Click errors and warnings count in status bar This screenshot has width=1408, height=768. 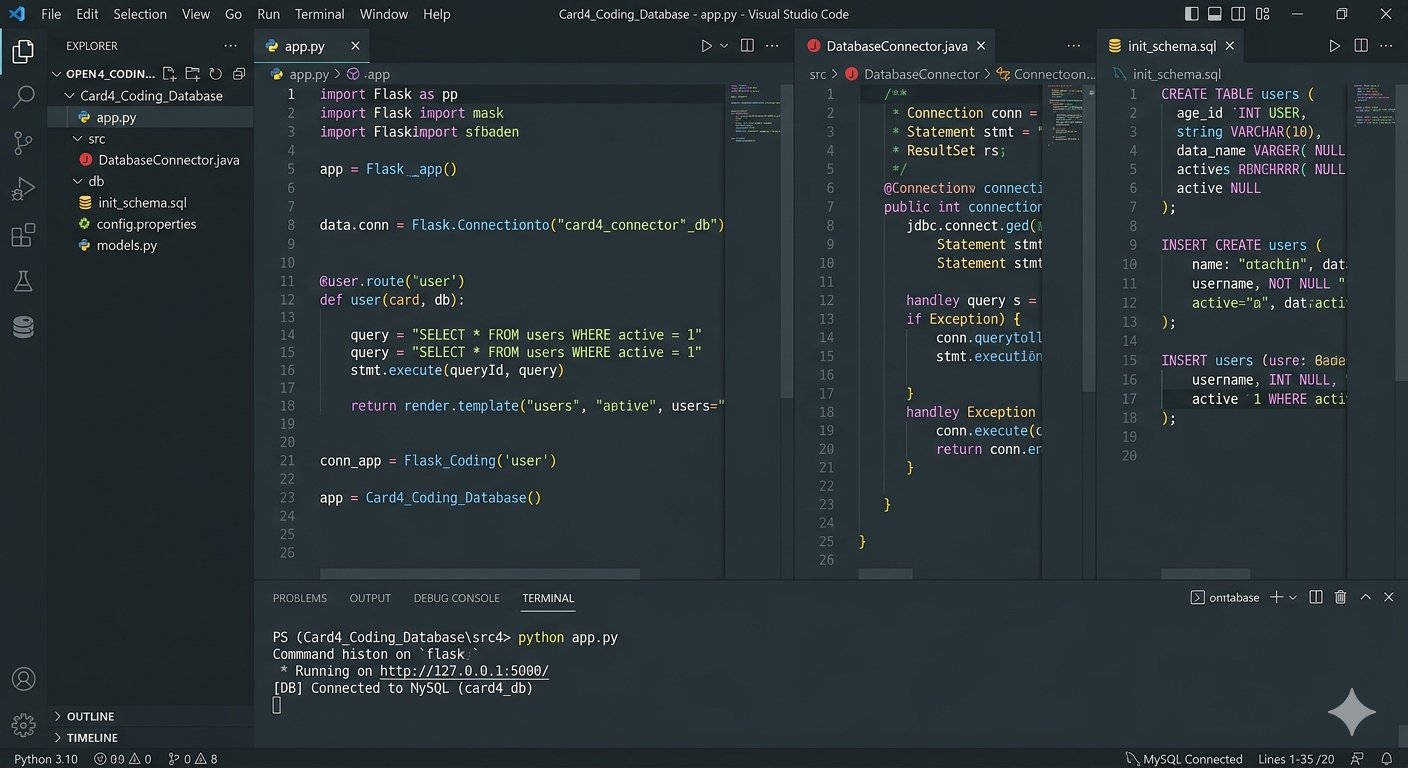(123, 759)
